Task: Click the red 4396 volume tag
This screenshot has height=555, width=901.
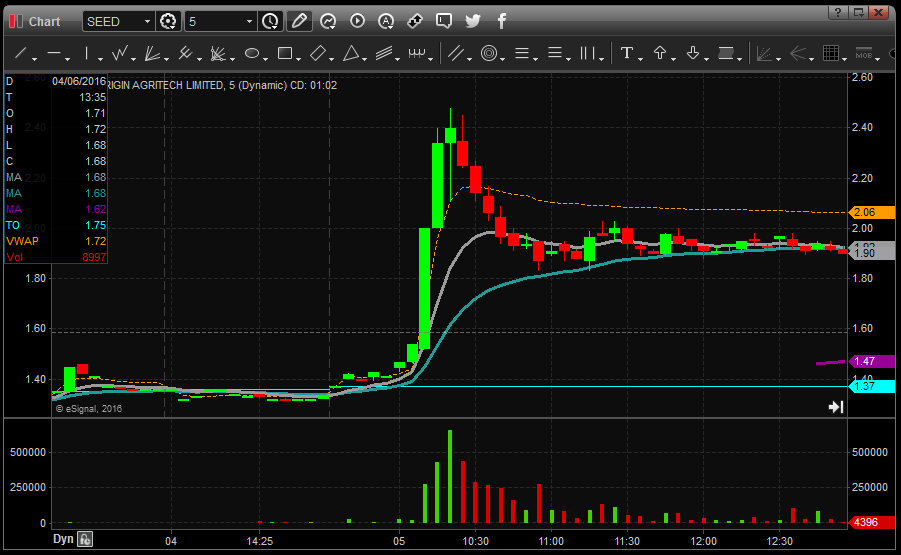Action: point(872,522)
